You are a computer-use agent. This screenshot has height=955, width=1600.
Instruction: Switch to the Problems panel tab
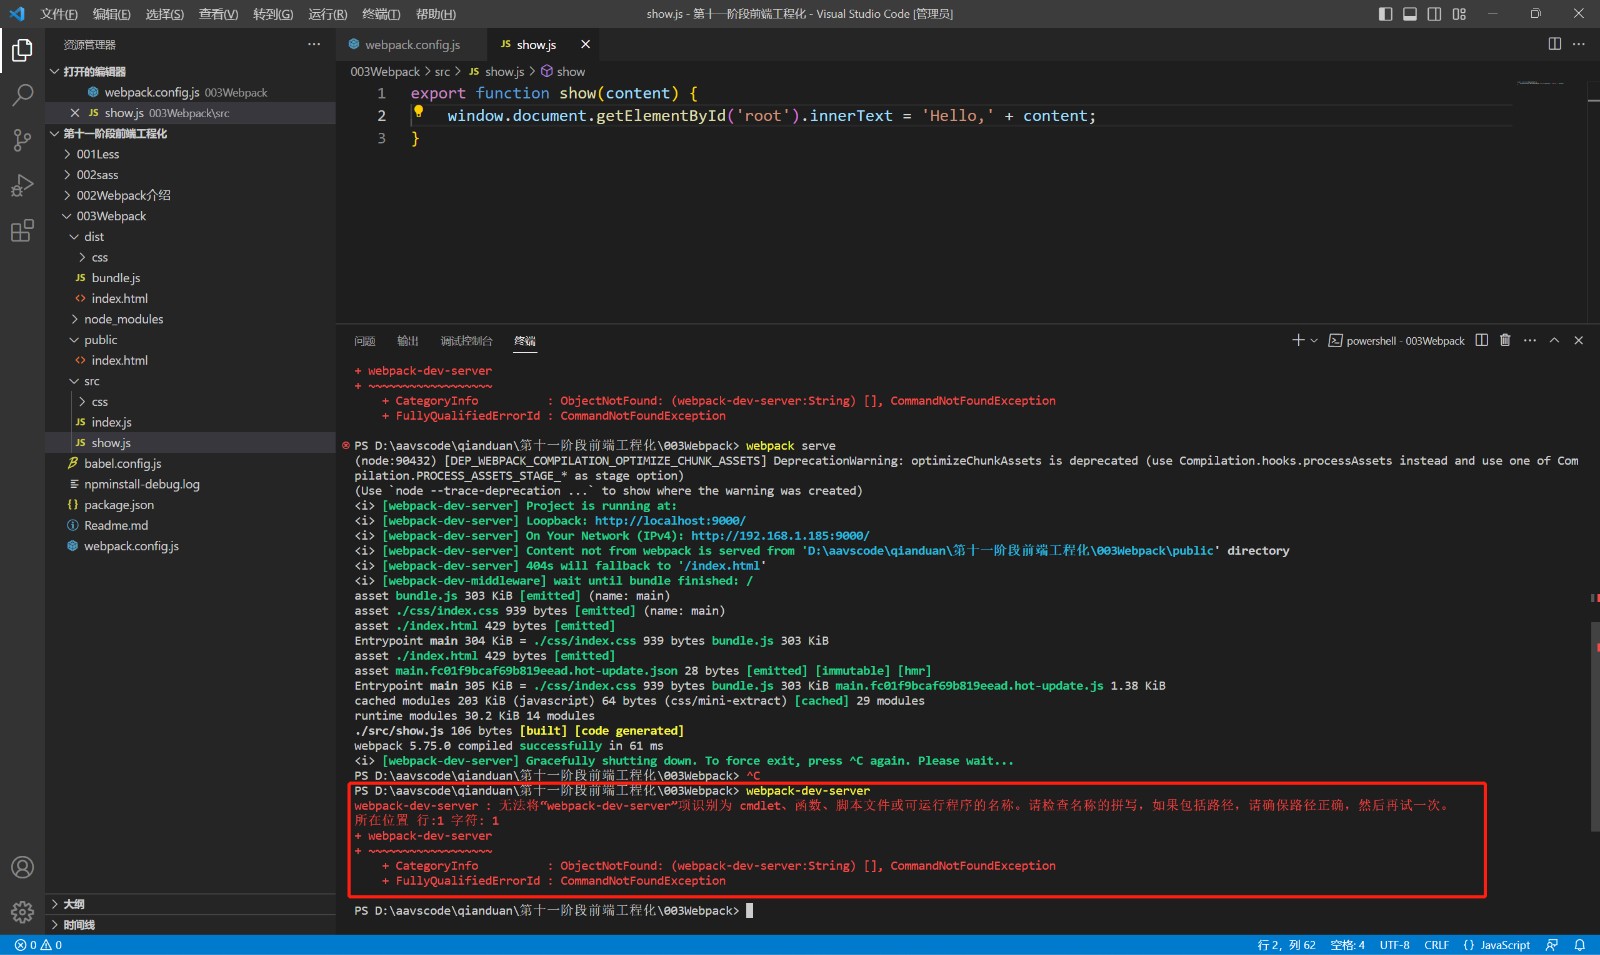click(364, 341)
